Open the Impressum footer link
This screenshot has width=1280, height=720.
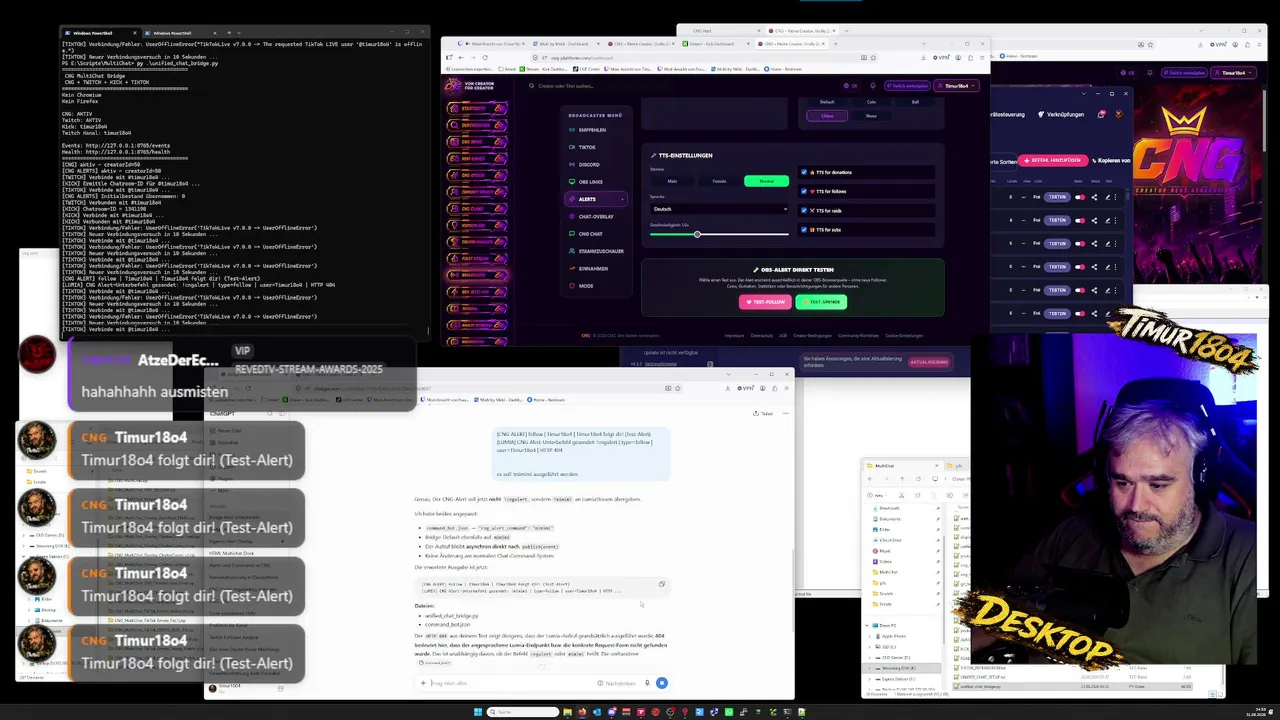(734, 336)
